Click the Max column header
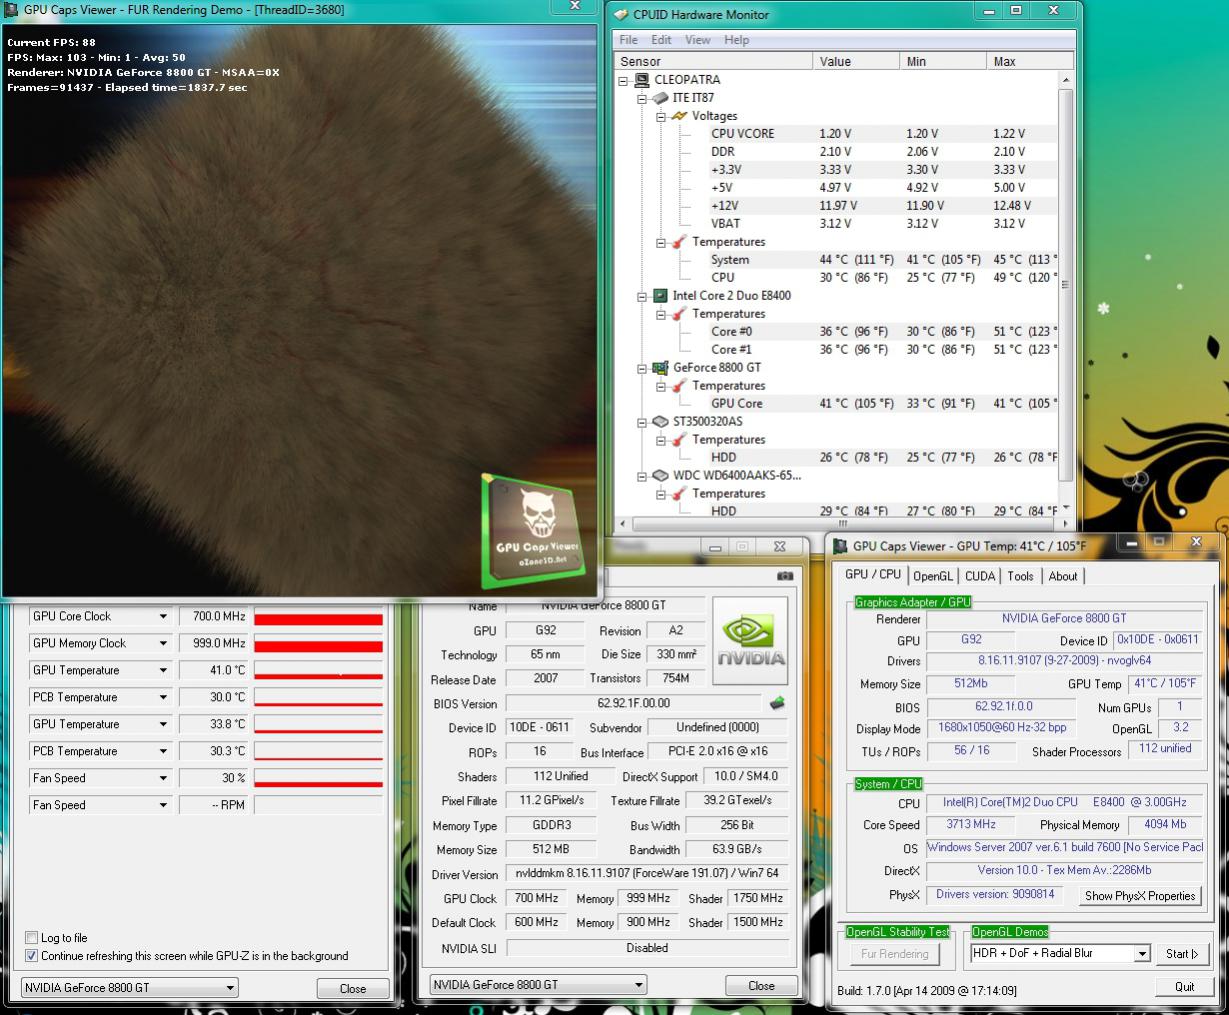 click(x=1022, y=62)
